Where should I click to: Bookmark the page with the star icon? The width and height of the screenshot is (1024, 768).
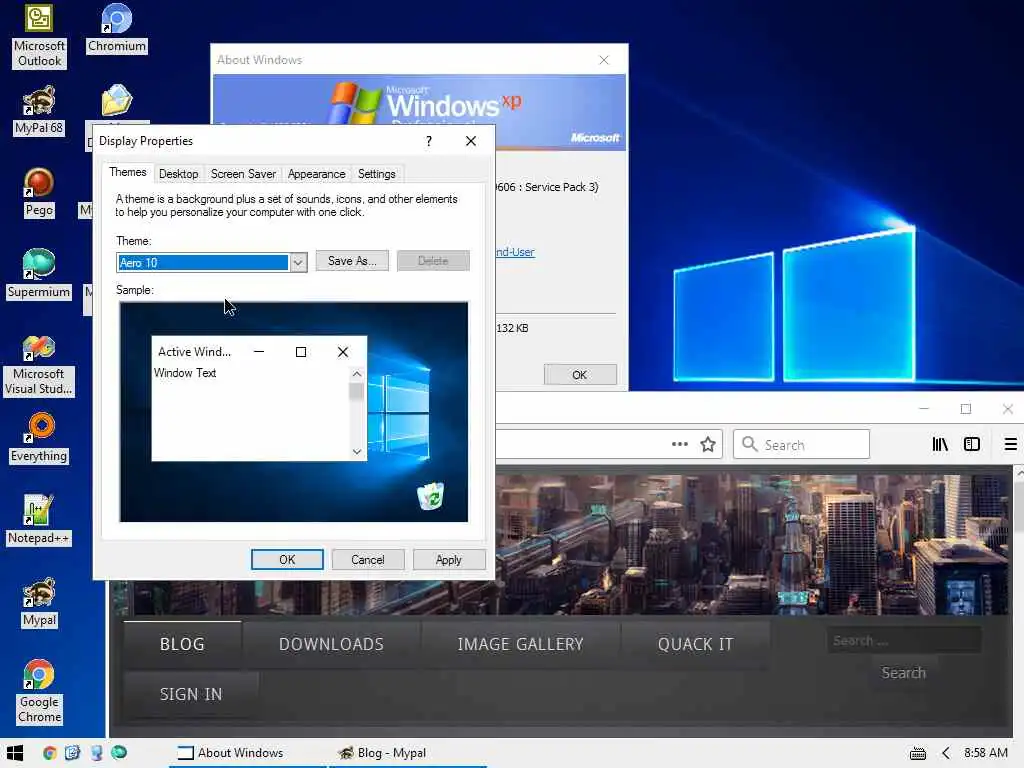tap(708, 445)
